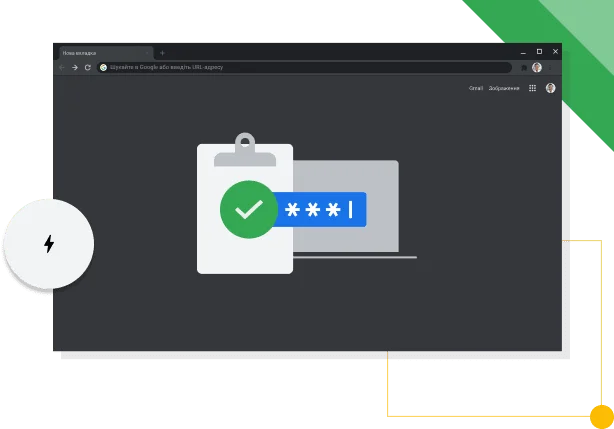Open the Зображення link

click(x=504, y=88)
